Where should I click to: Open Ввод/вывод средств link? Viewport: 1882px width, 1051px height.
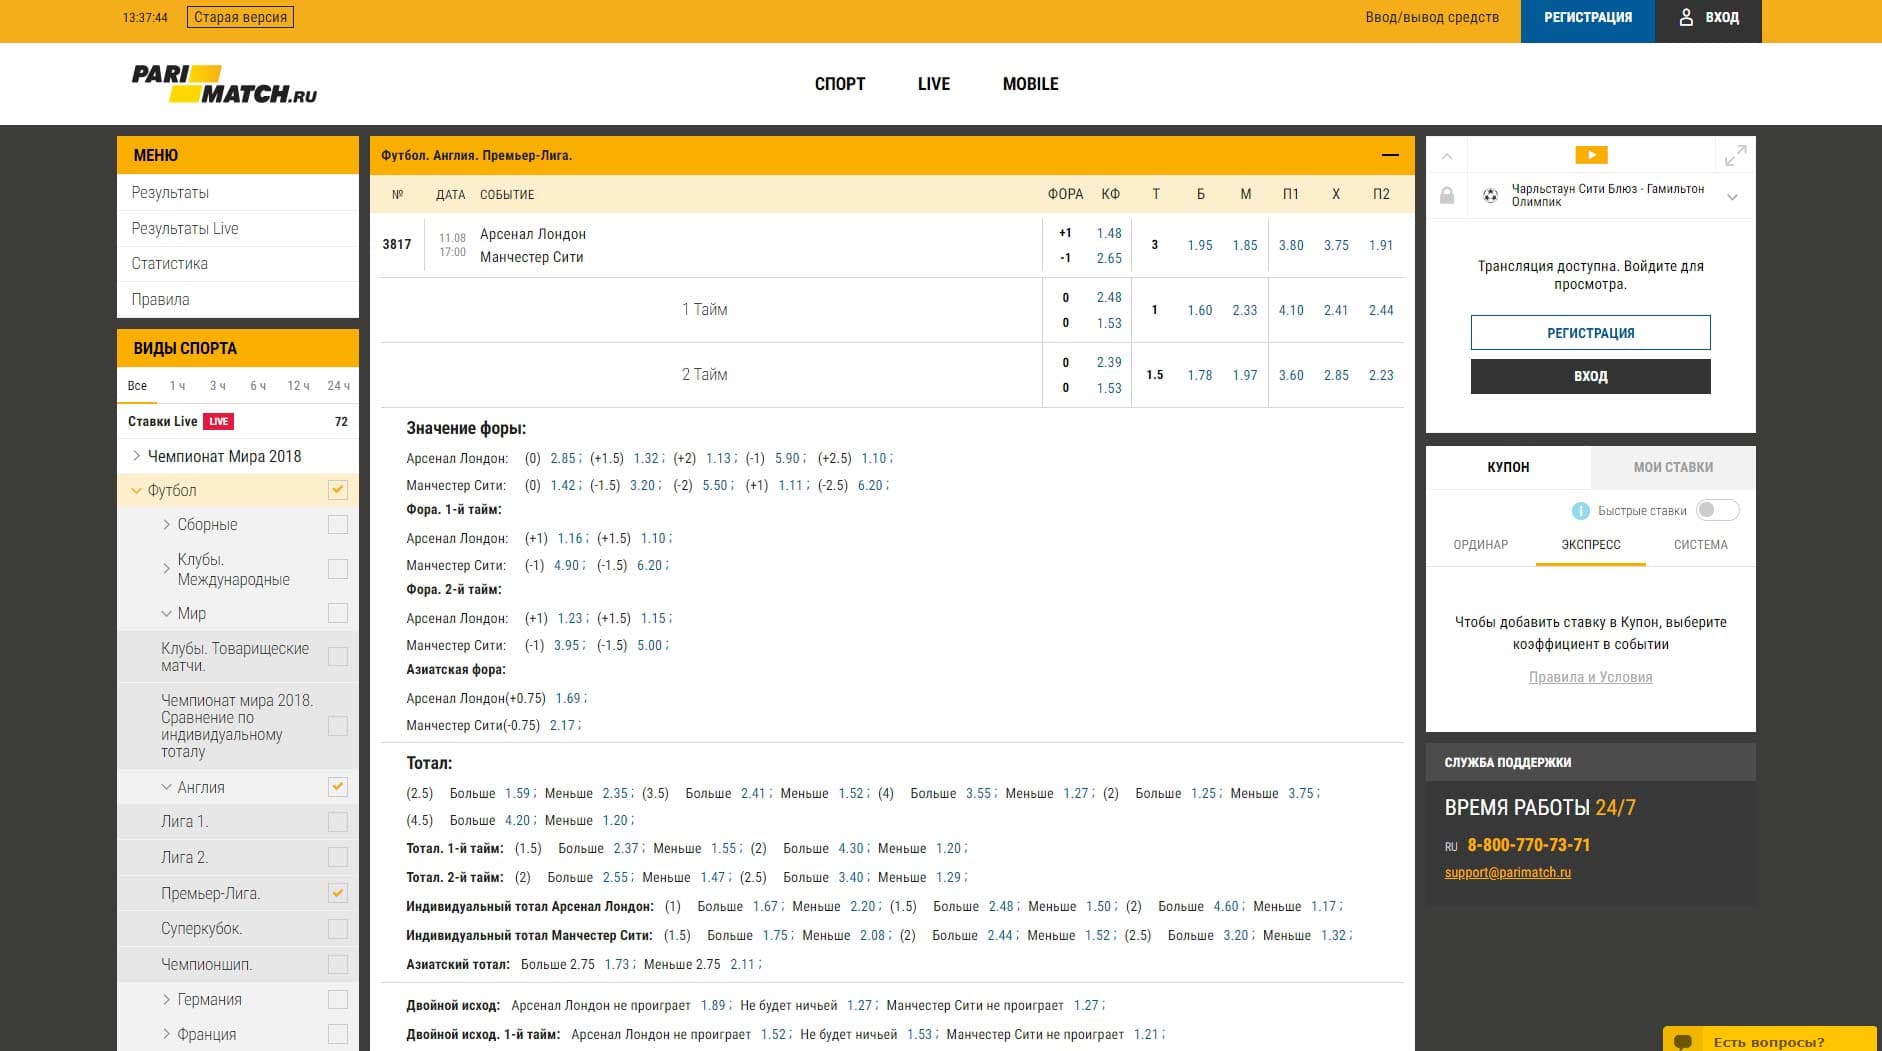1432,17
